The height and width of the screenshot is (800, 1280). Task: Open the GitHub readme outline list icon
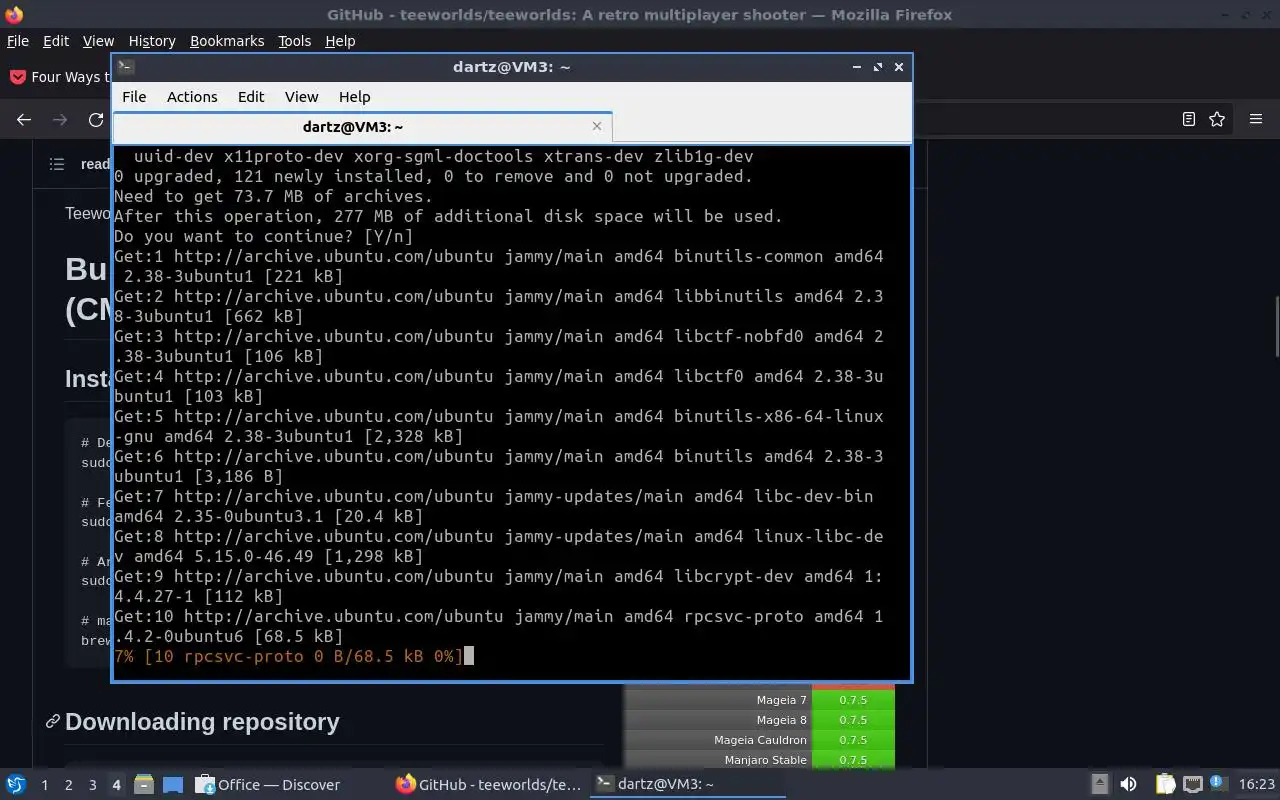coord(57,164)
